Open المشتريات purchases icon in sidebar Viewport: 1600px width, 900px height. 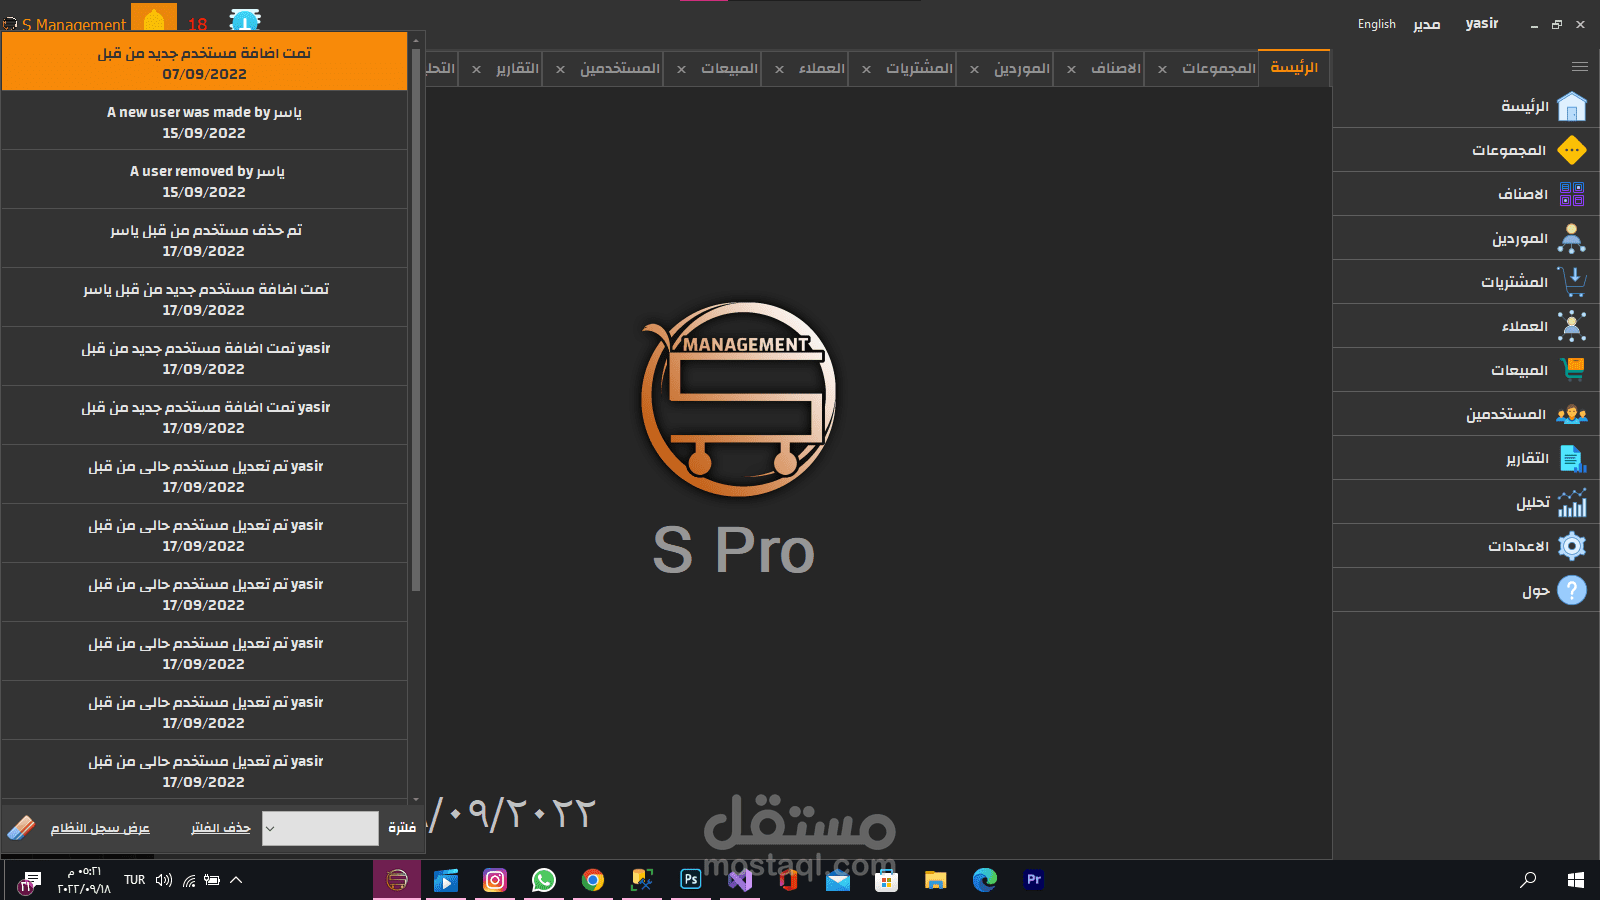click(1572, 282)
